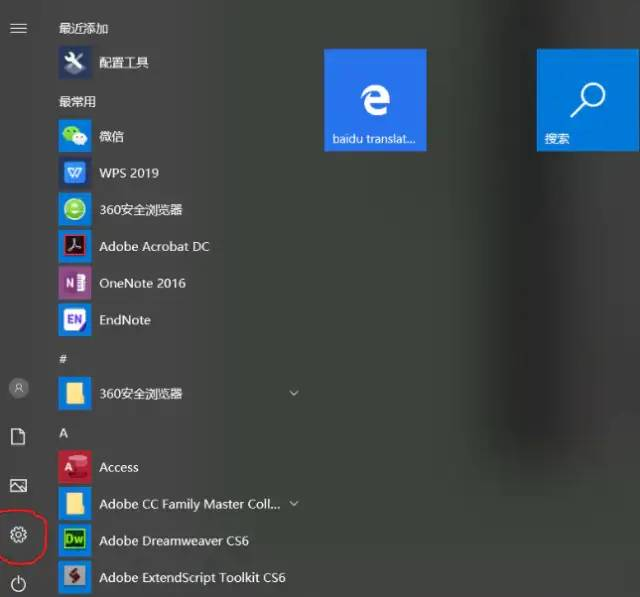Launch EndNote via its EN icon

(75, 320)
